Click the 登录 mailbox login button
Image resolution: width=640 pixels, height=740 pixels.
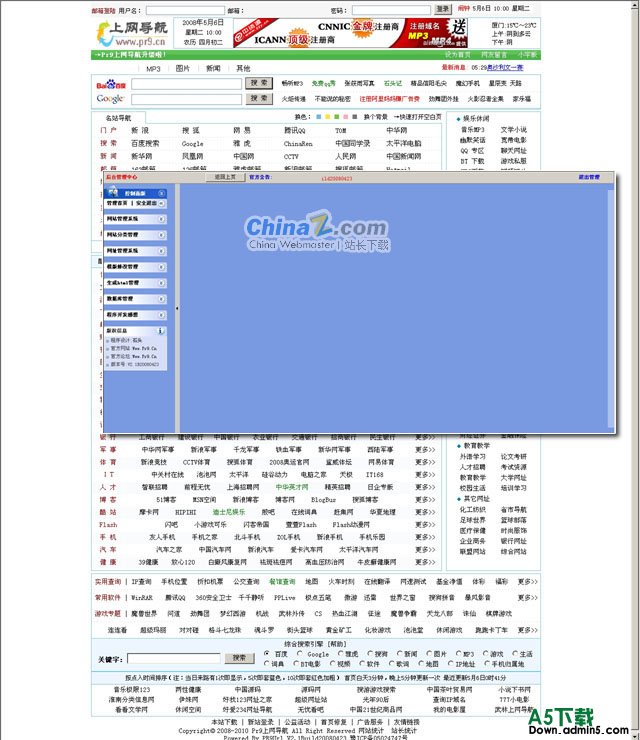point(443,9)
